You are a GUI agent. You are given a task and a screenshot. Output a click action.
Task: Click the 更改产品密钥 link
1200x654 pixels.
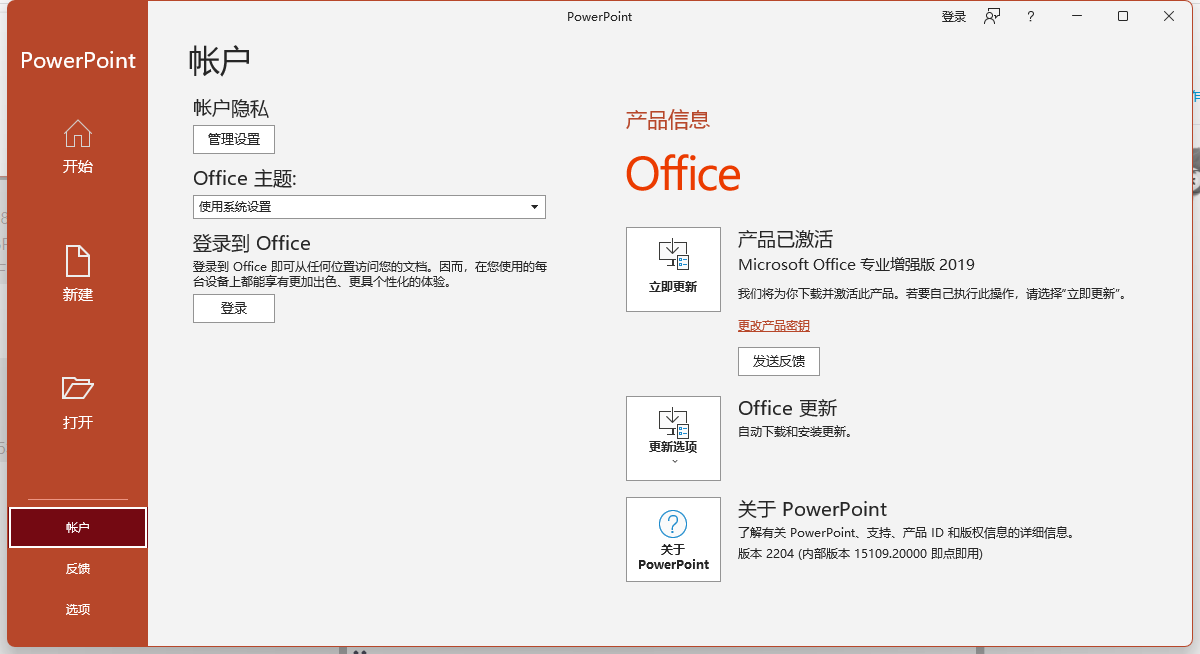coord(773,325)
